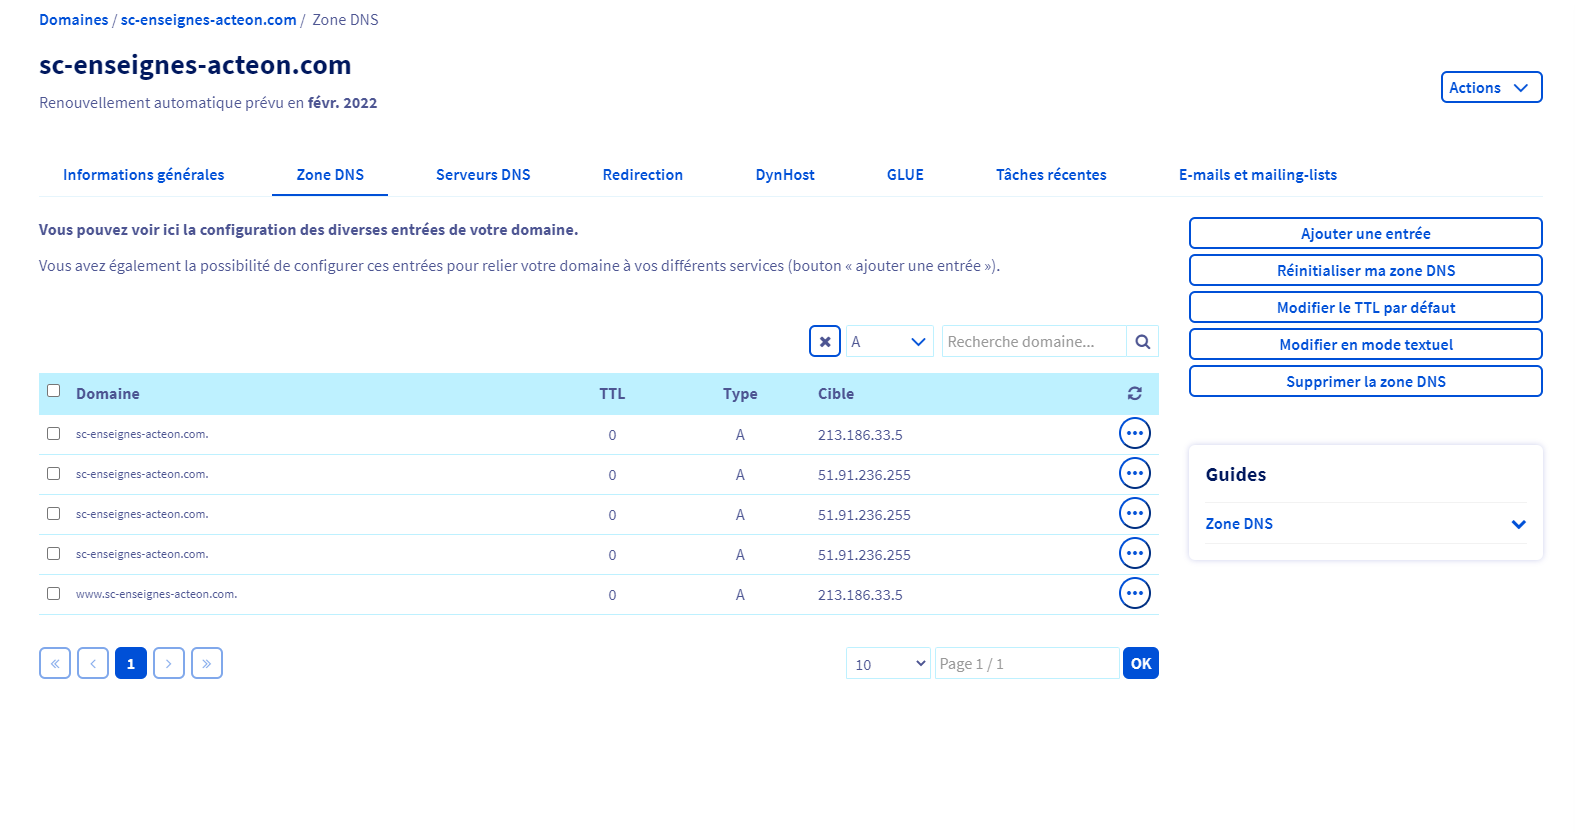The image size is (1575, 832).
Task: Click Ajouter une entrée button
Action: pos(1365,234)
